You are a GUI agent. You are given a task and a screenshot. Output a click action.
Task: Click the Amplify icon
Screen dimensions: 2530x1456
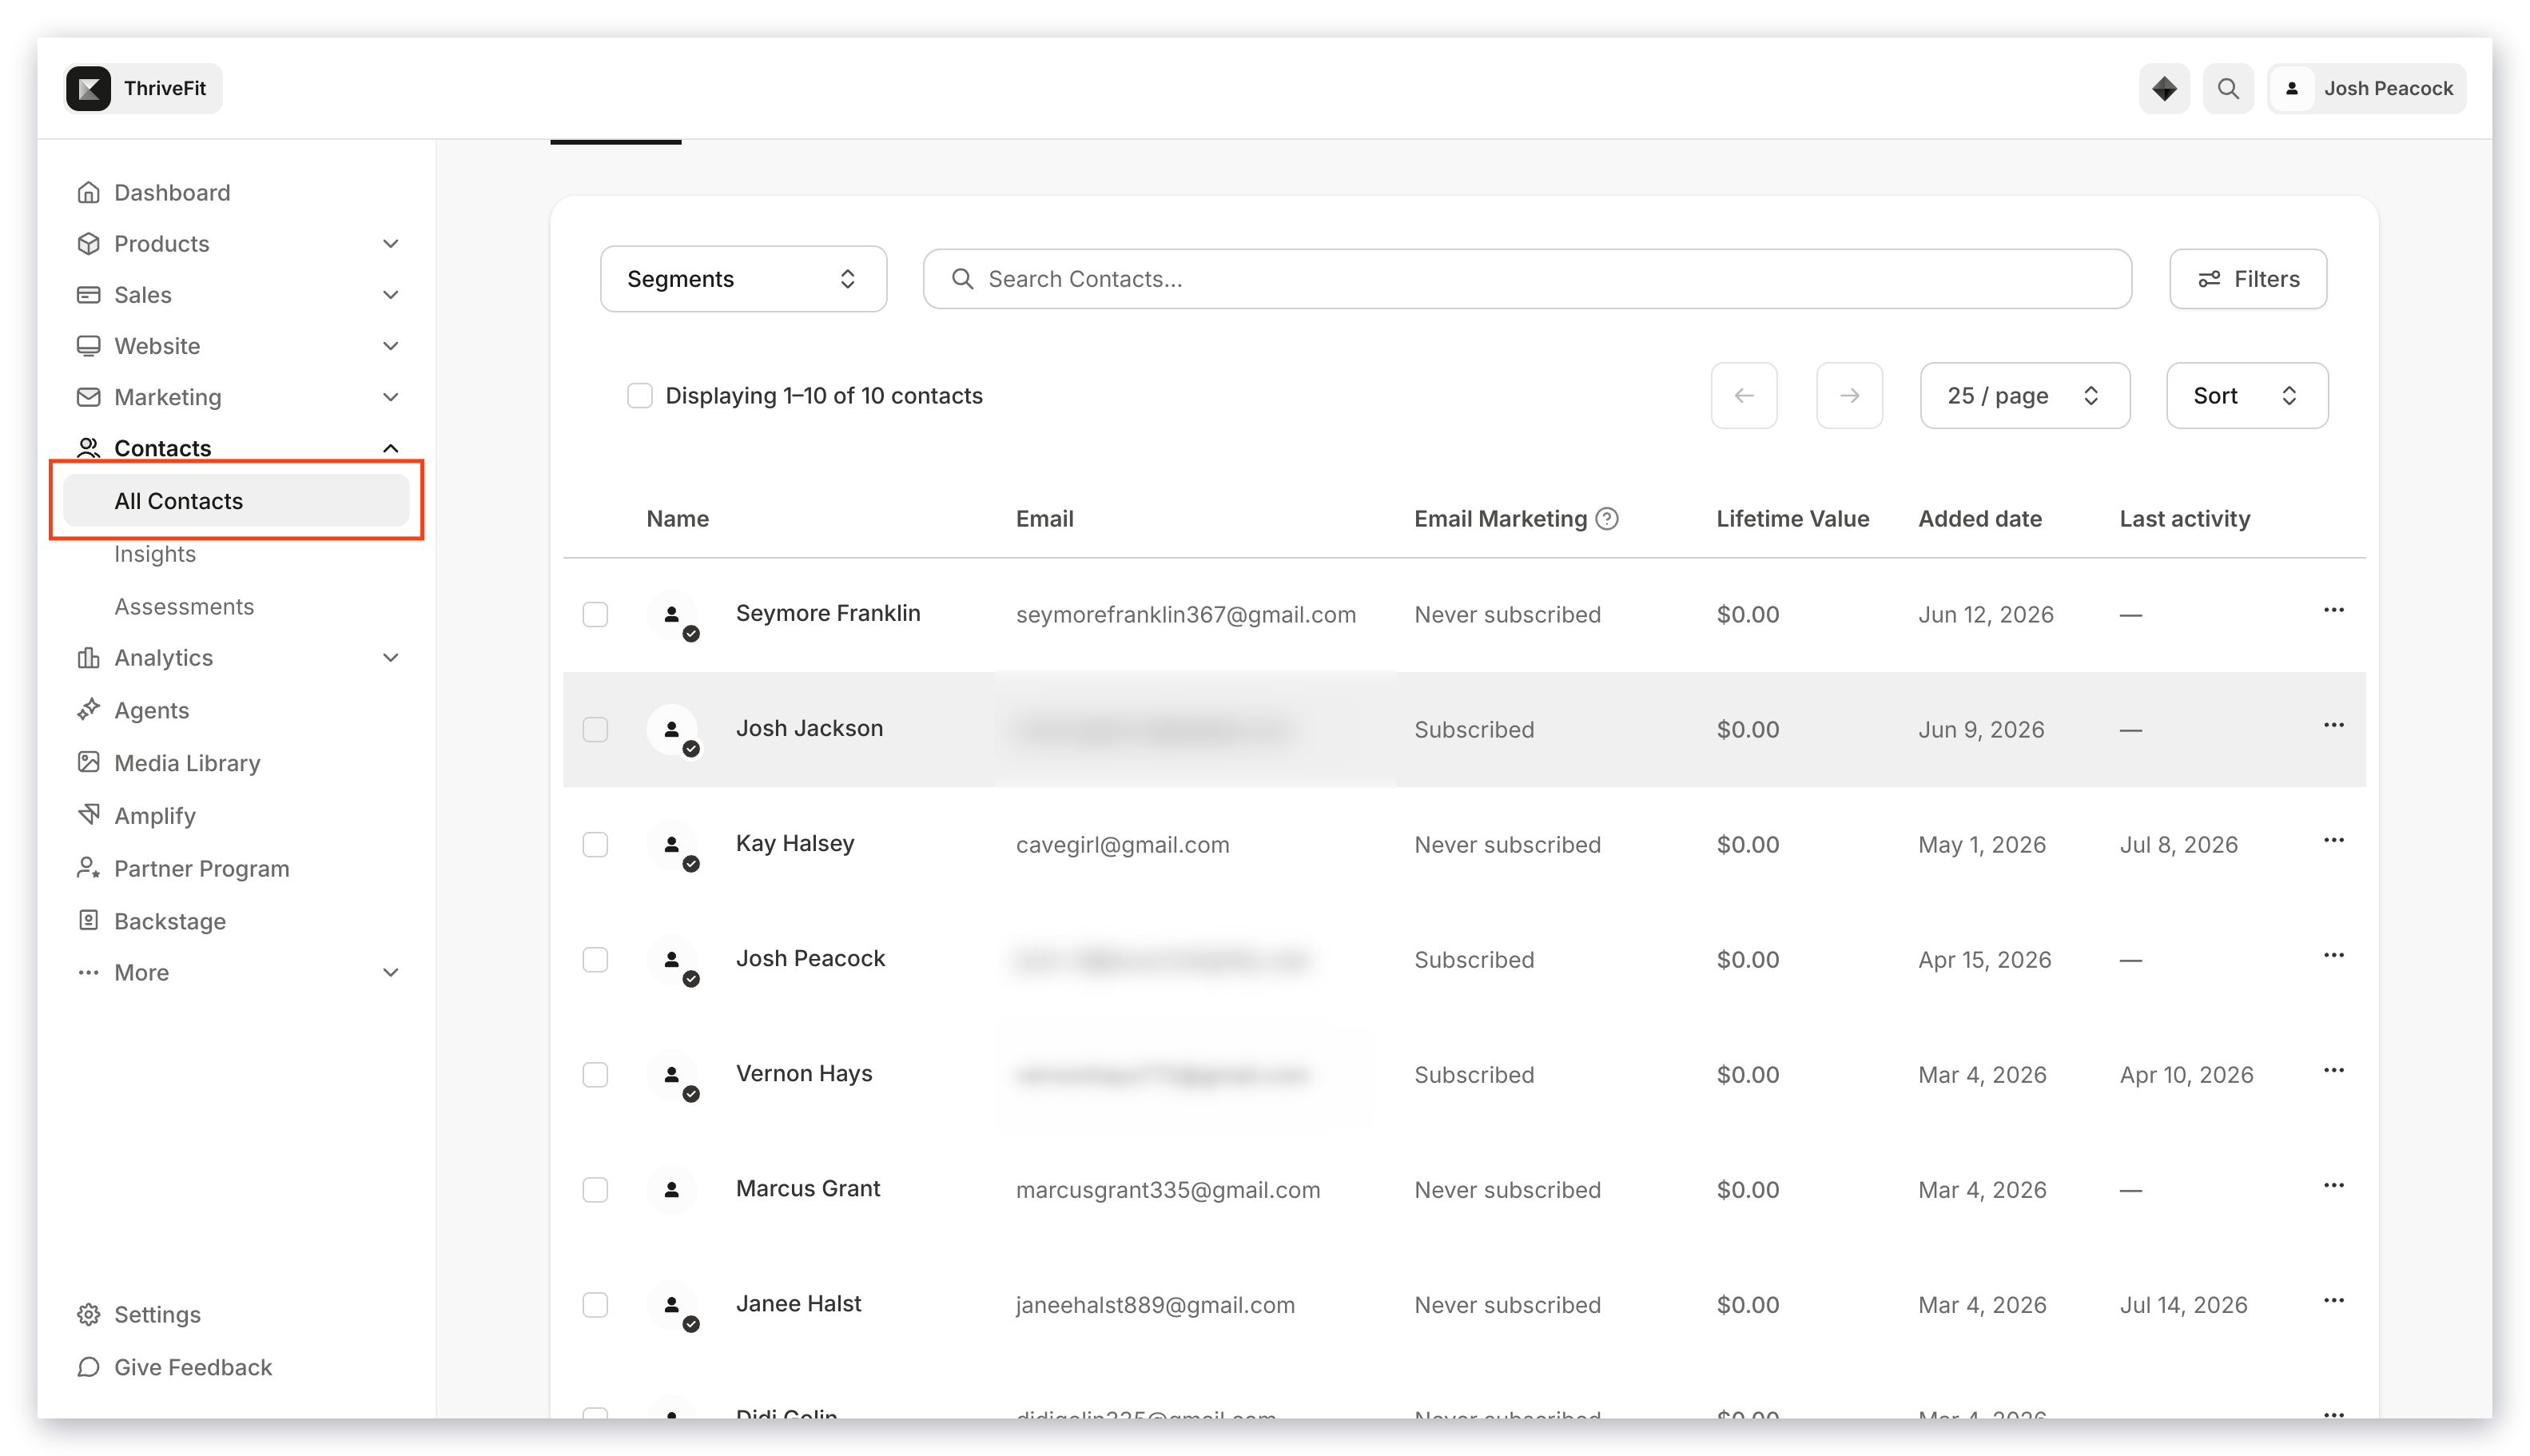[x=88, y=814]
